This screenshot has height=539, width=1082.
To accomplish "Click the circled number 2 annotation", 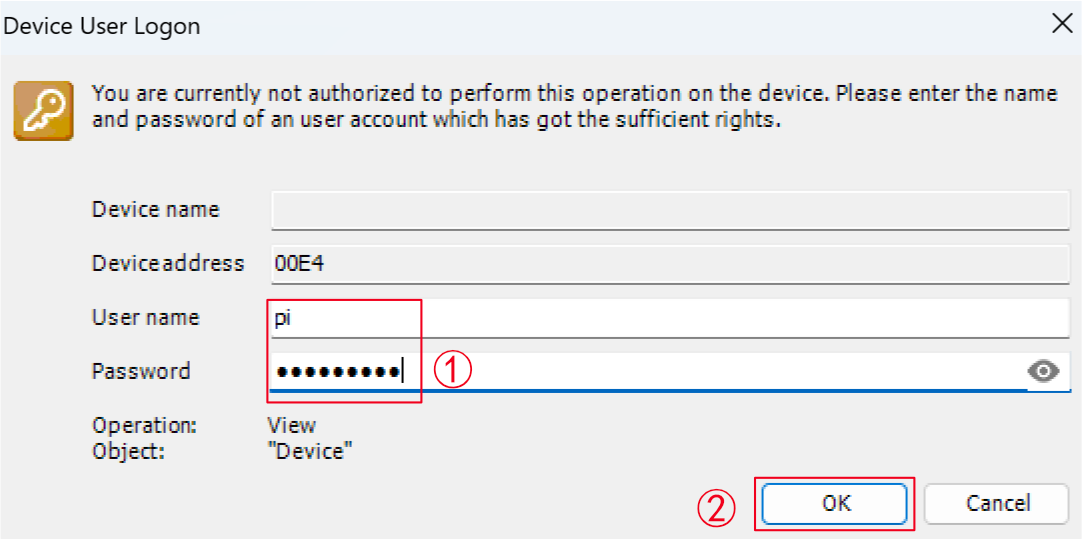I will [x=715, y=510].
